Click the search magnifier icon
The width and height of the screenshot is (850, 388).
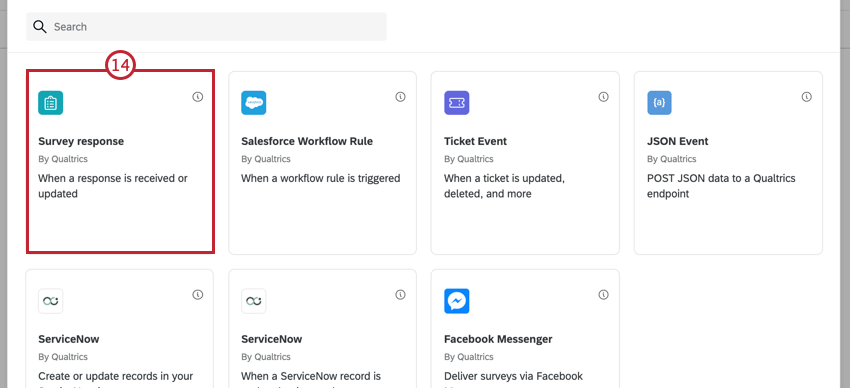click(40, 27)
